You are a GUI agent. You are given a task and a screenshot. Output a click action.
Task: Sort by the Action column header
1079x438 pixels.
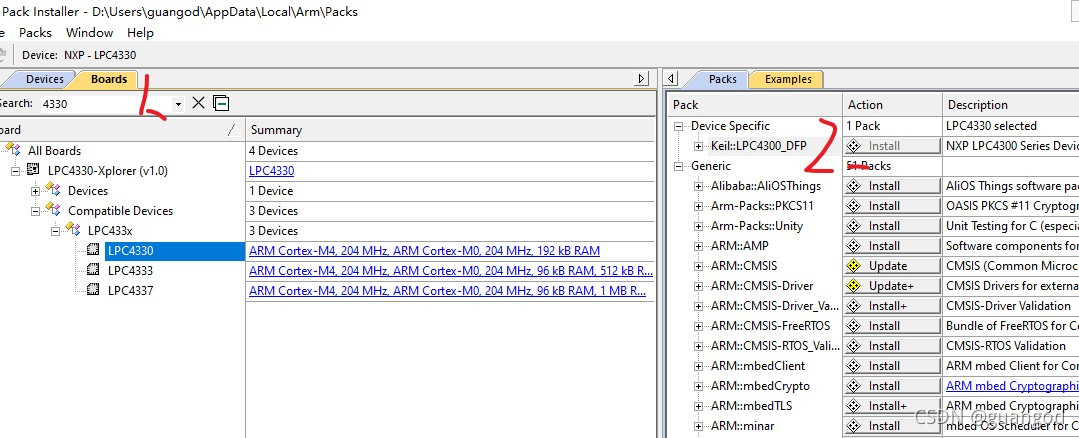893,105
